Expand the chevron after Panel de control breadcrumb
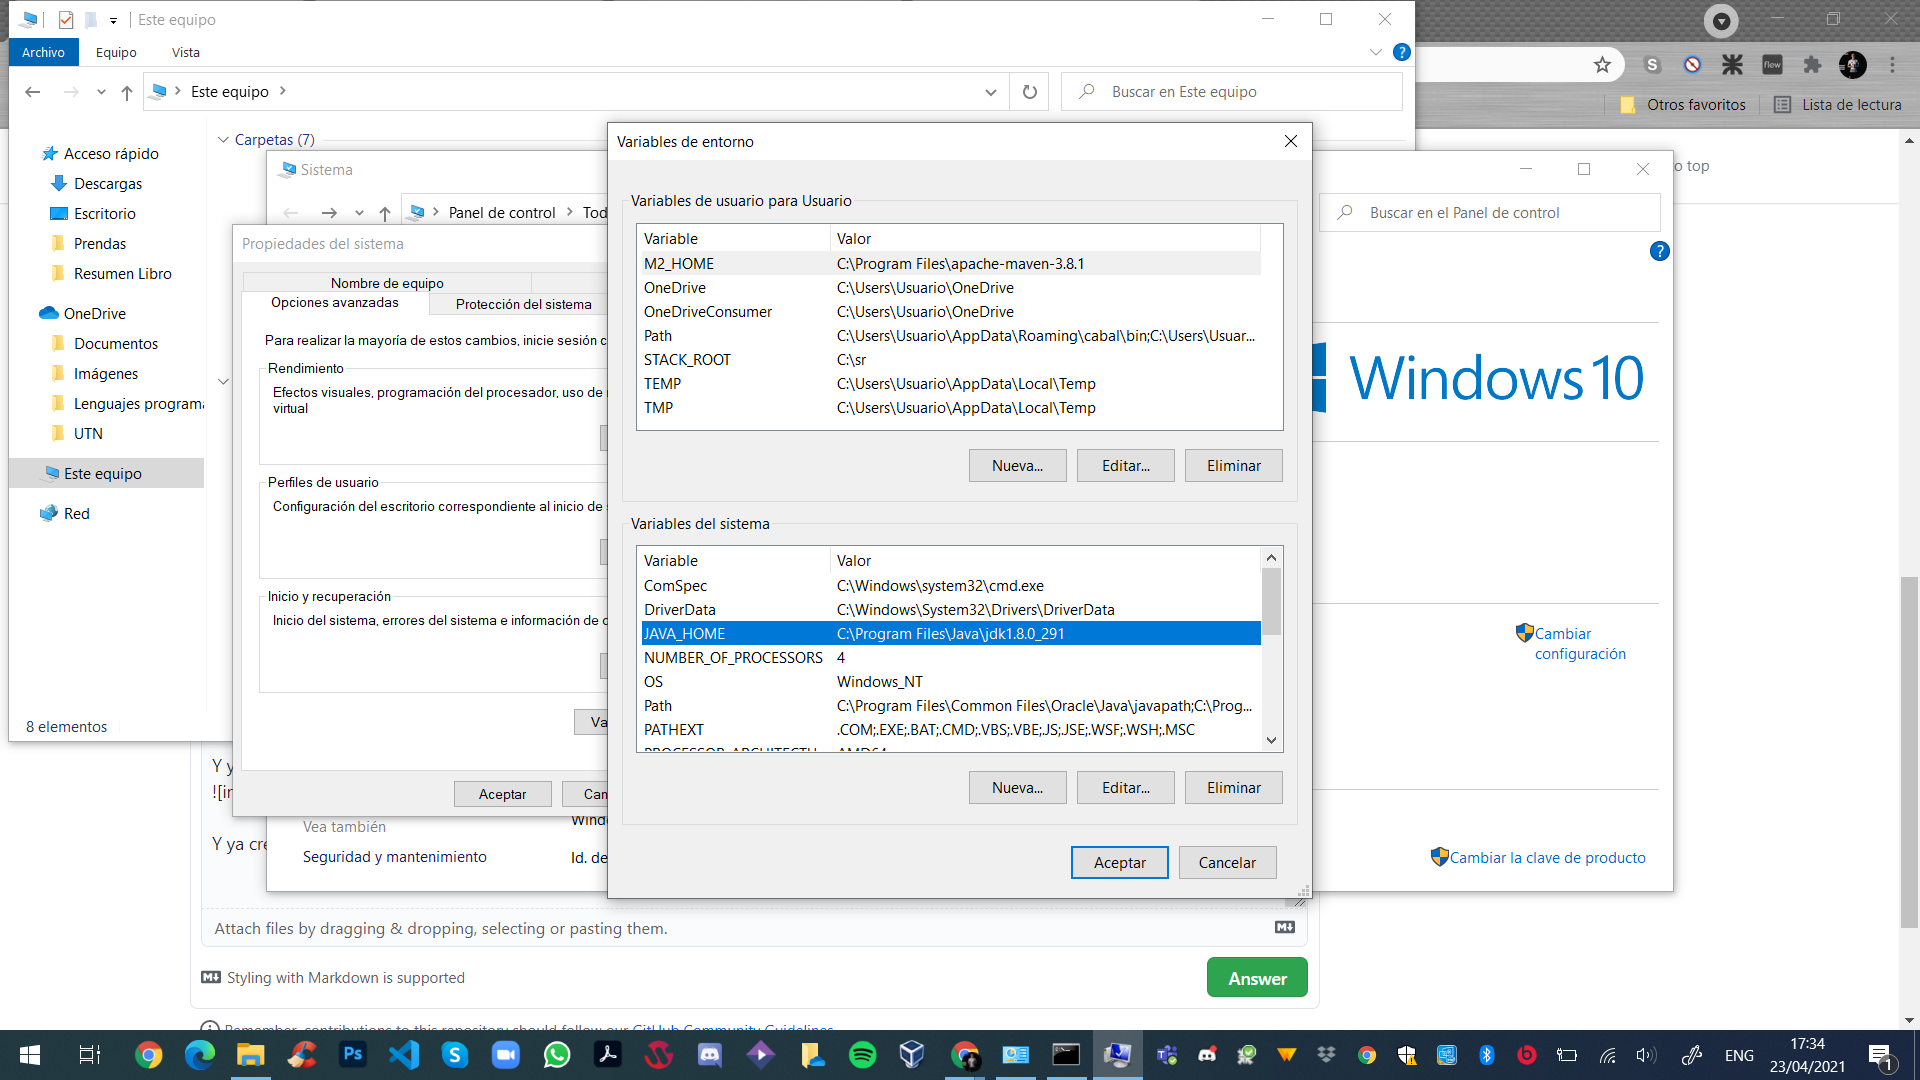 coord(570,212)
